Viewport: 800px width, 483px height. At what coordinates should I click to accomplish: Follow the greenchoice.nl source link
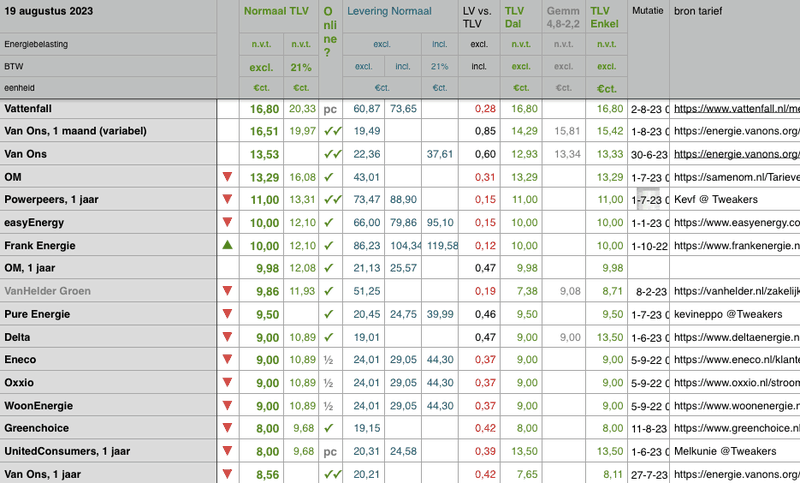(x=736, y=428)
